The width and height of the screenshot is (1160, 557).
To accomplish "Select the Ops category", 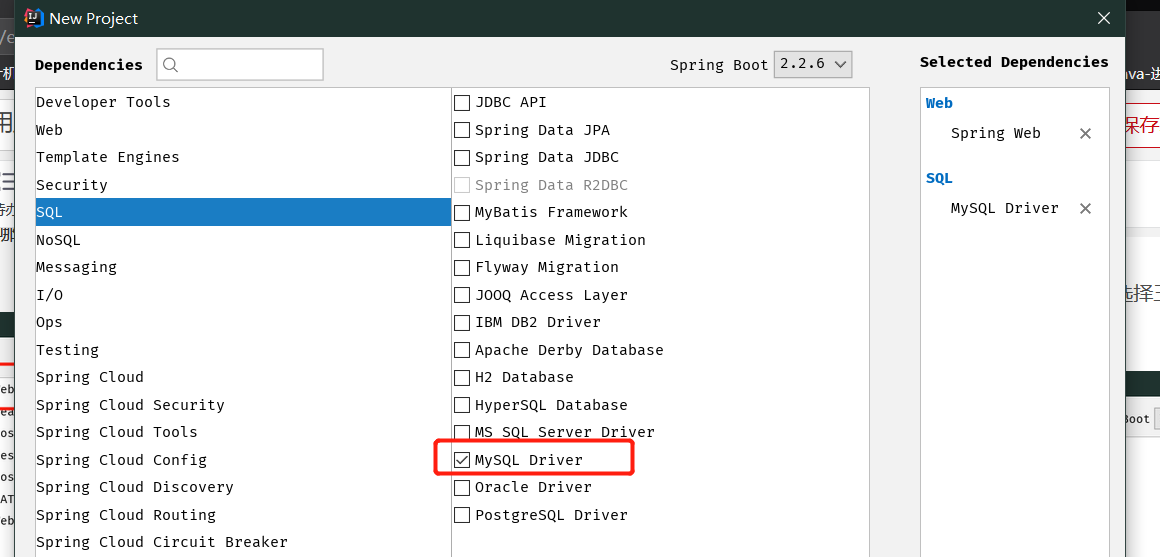I will tap(243, 322).
